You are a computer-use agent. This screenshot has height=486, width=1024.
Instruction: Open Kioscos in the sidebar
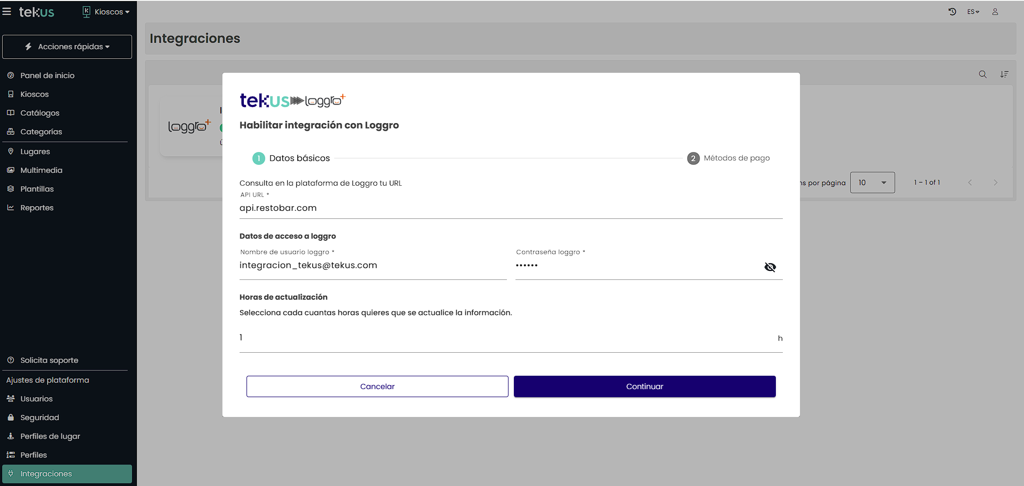tap(34, 94)
